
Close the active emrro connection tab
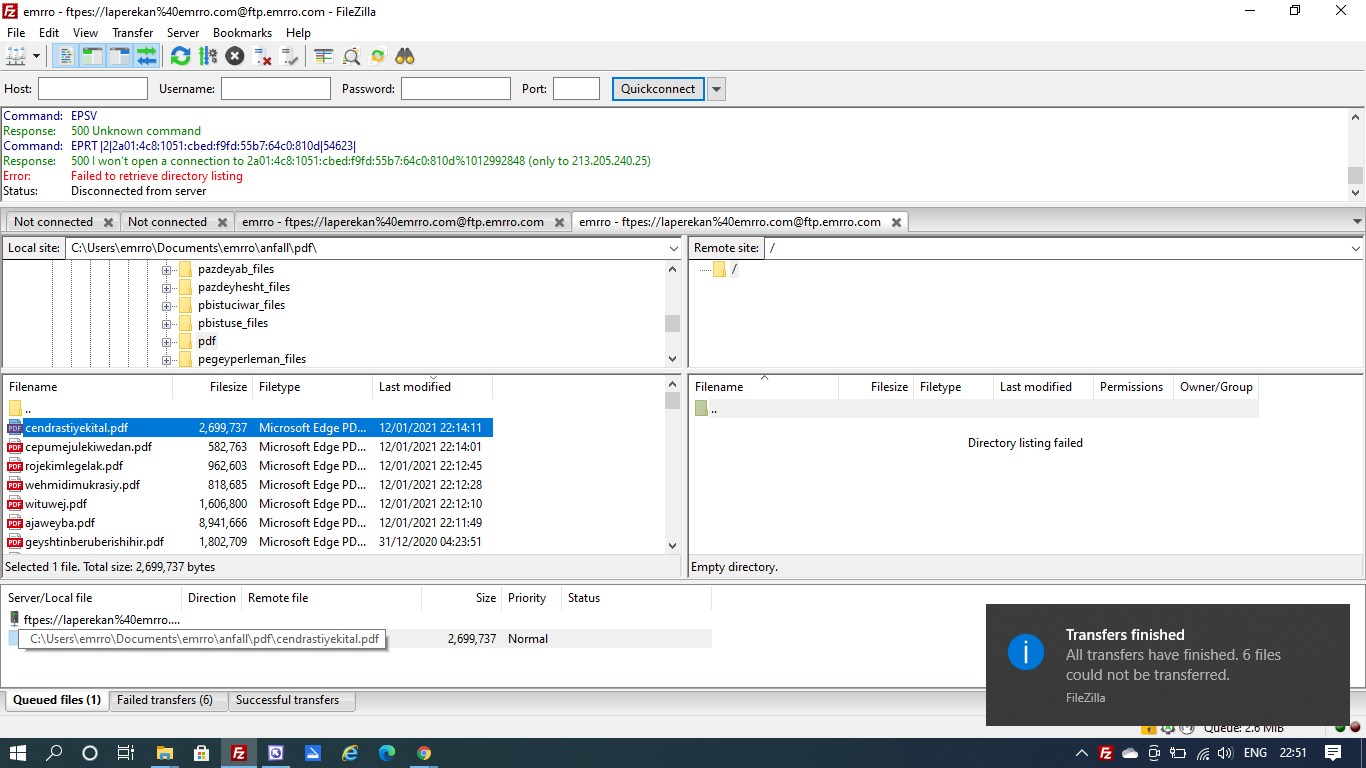coord(897,222)
